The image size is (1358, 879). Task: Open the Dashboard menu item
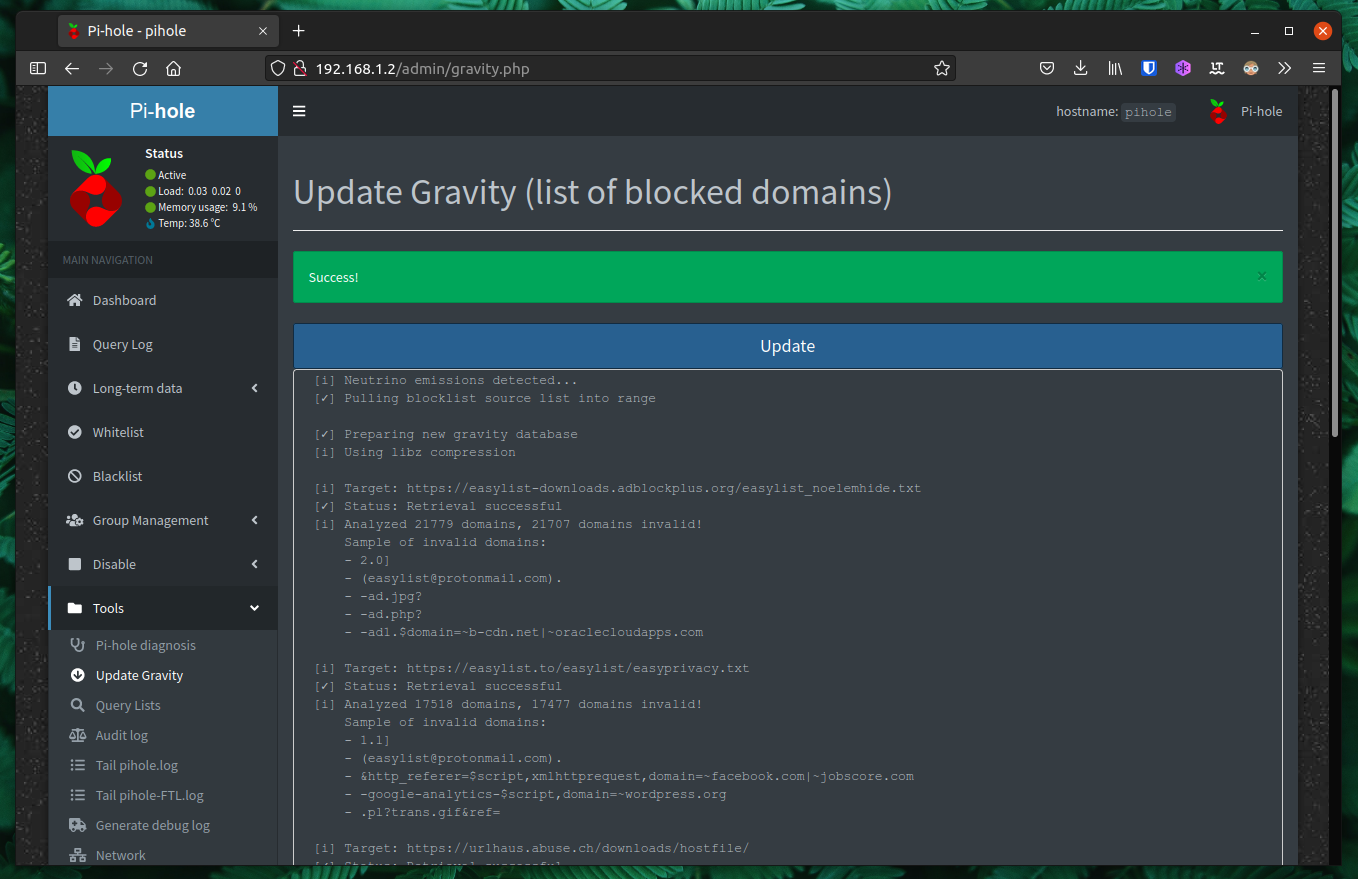click(163, 300)
